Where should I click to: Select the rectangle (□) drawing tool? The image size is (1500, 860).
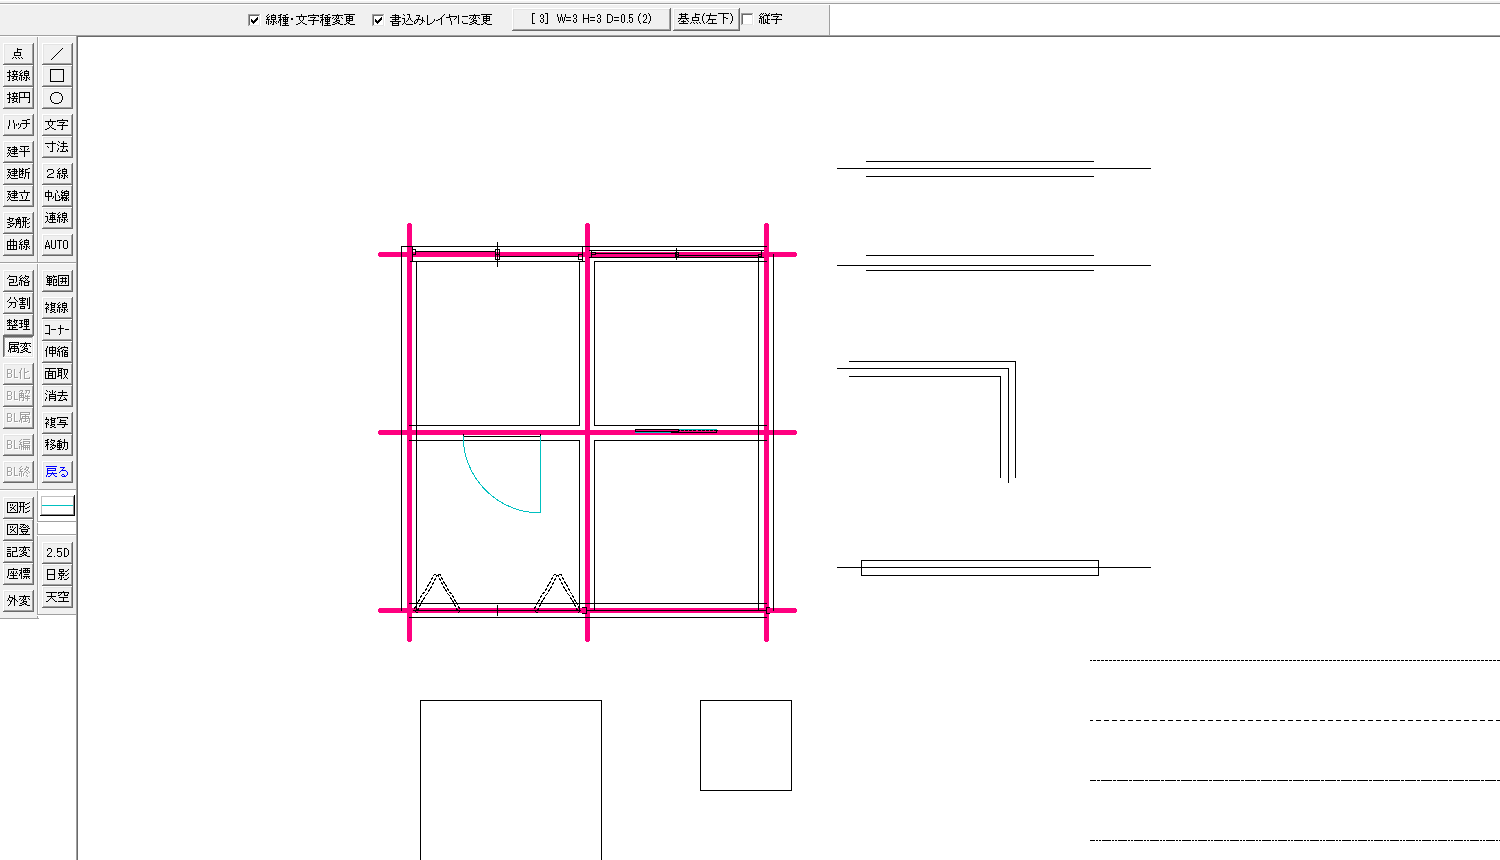pyautogui.click(x=57, y=75)
